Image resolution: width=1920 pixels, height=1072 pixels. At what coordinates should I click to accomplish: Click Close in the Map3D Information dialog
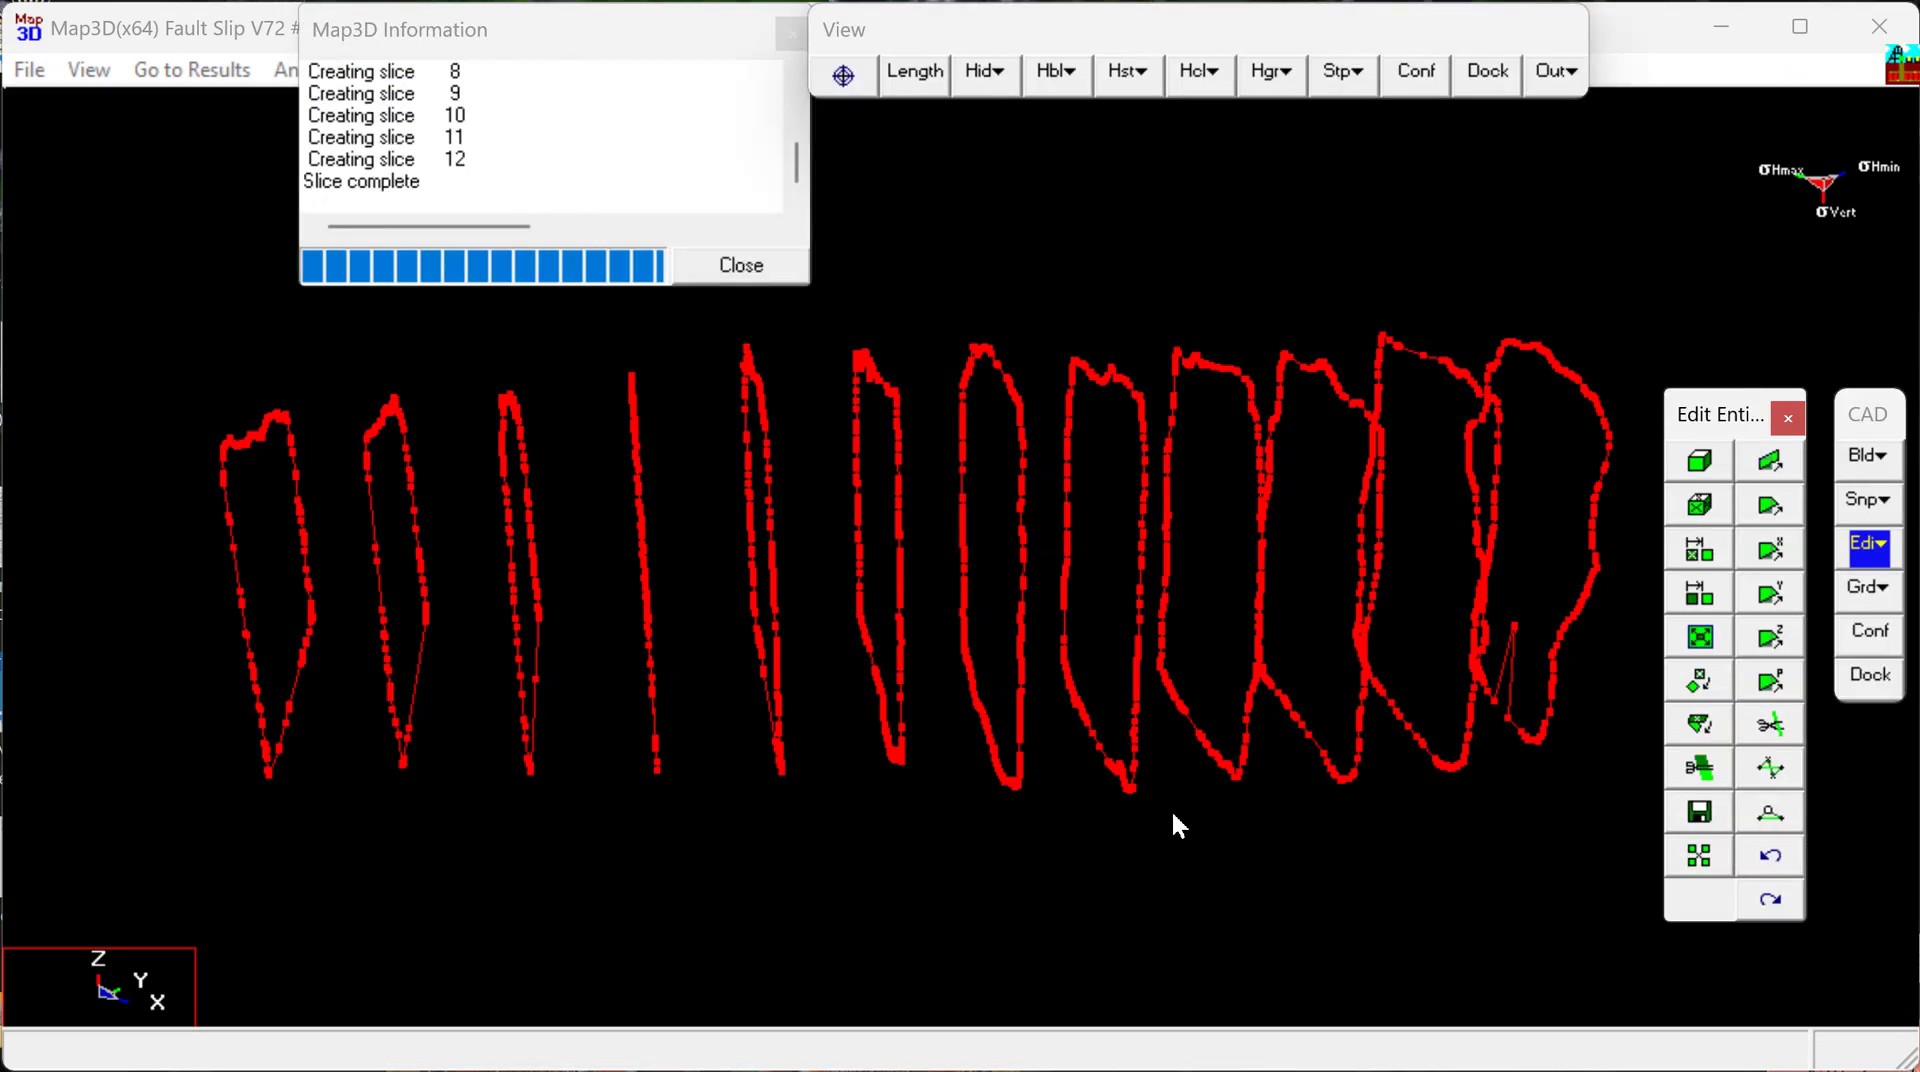click(741, 266)
